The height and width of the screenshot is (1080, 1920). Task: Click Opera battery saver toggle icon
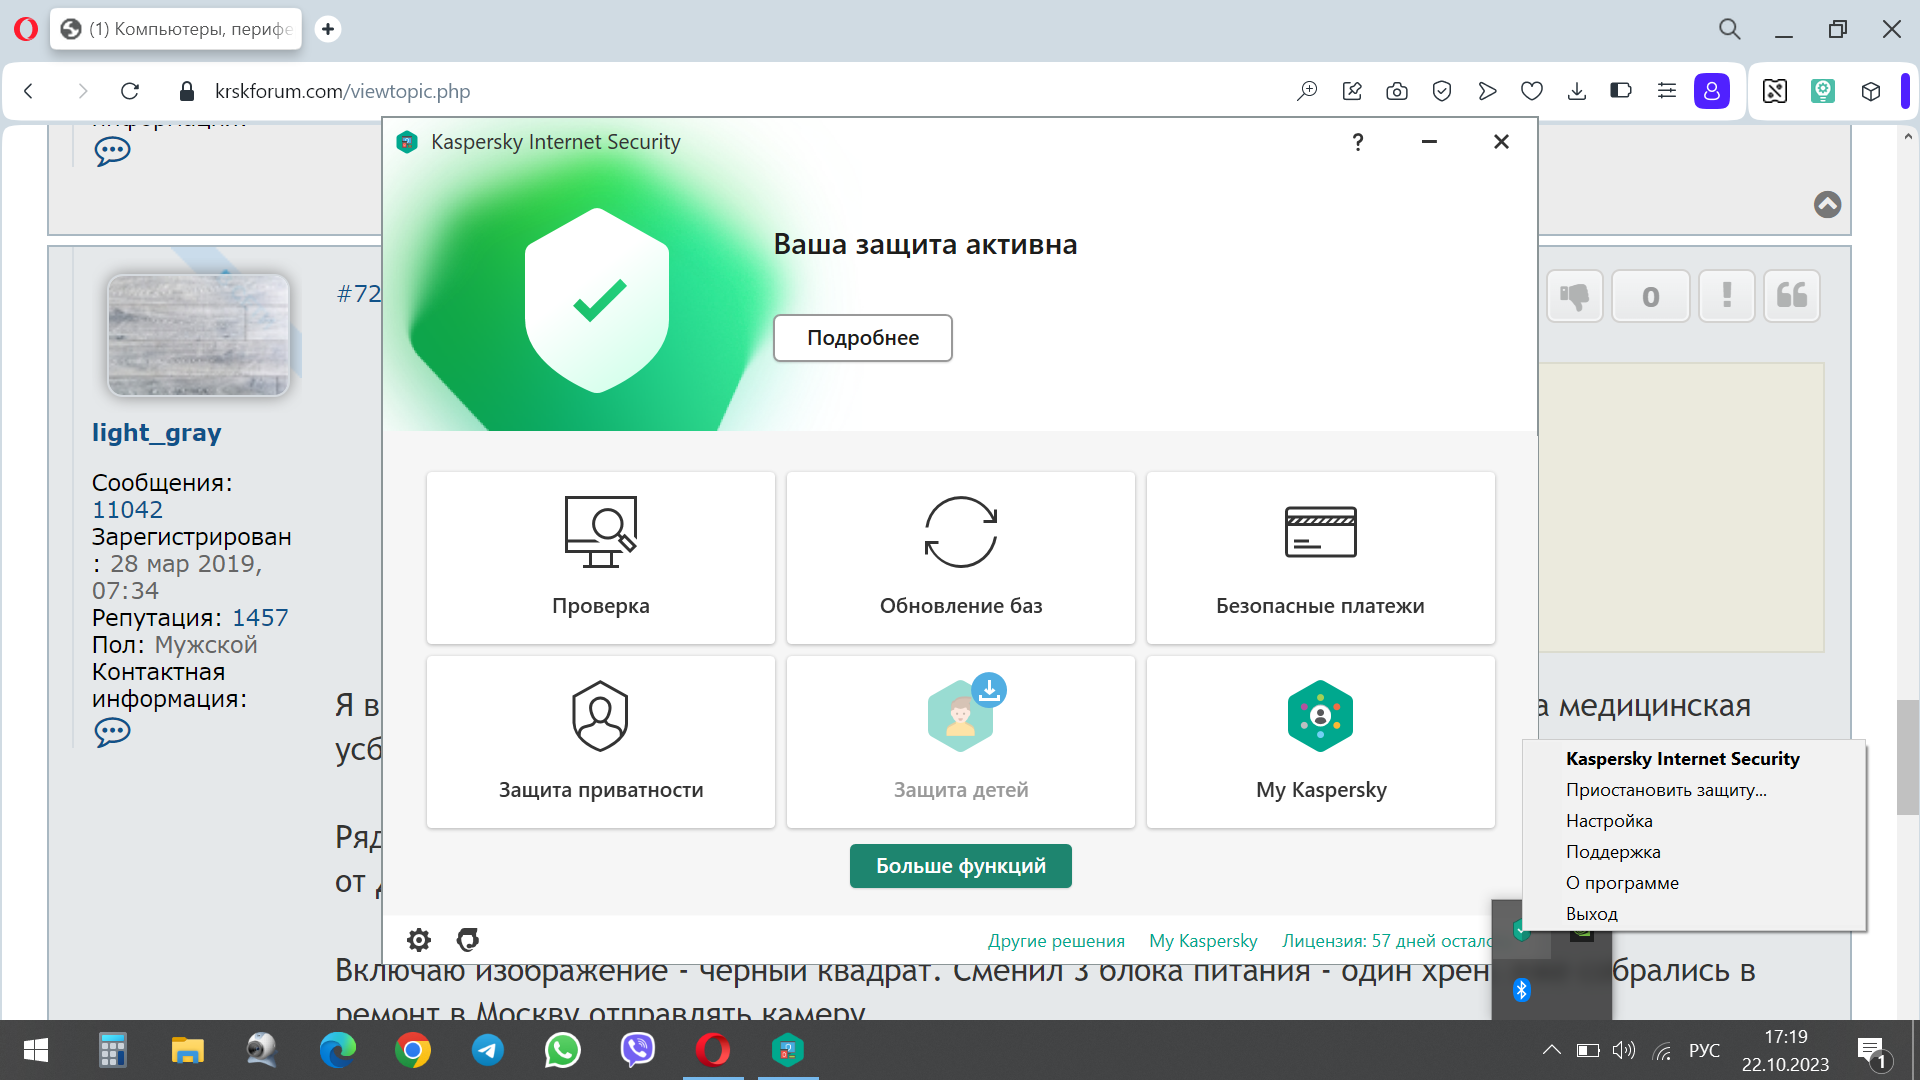[x=1621, y=91]
